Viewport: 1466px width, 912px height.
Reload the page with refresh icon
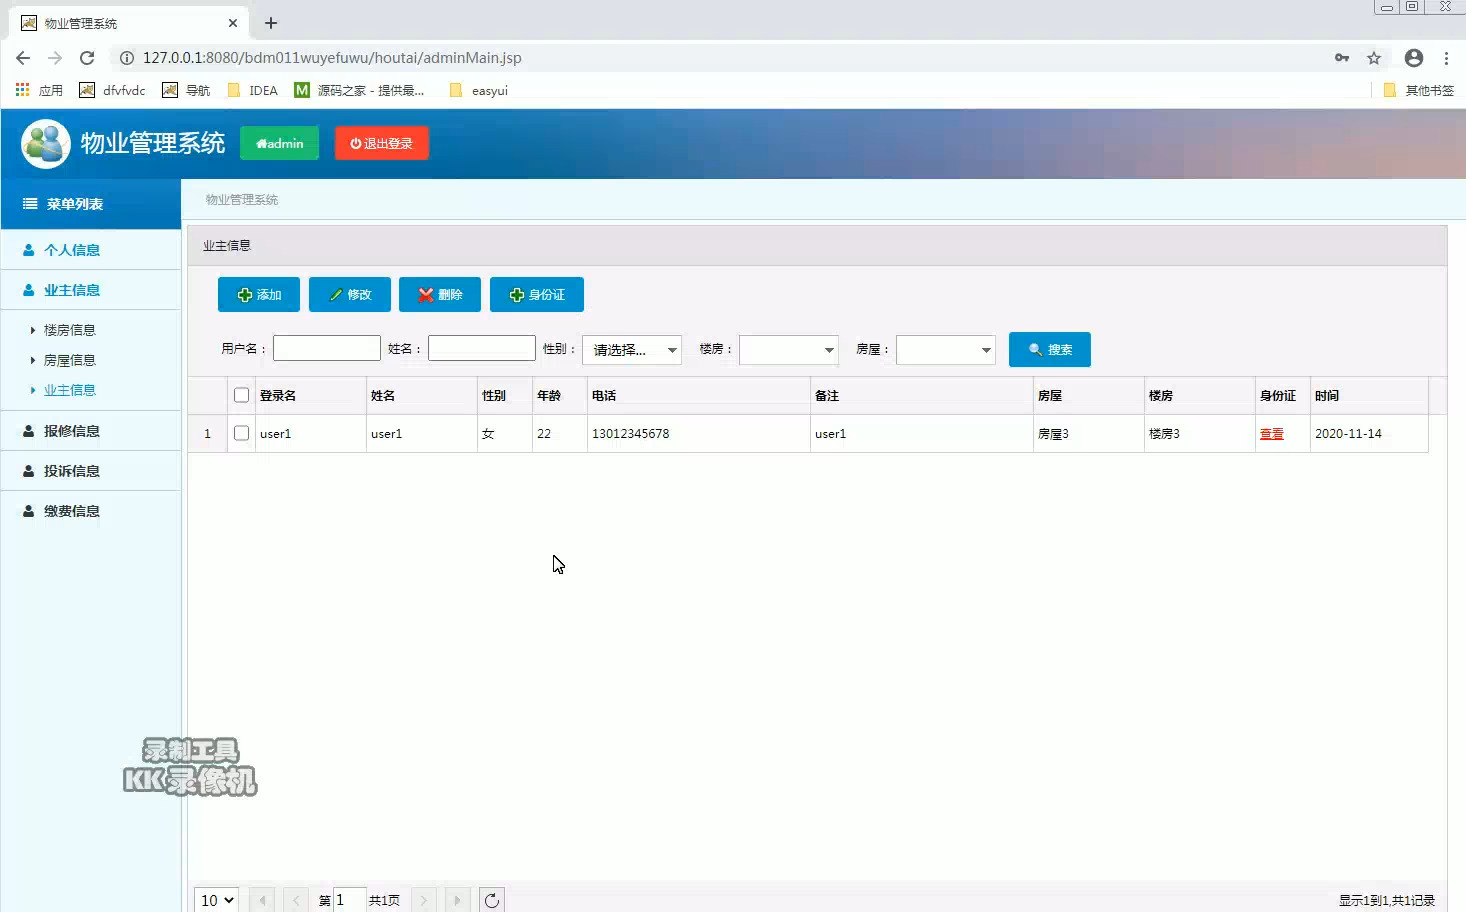tap(87, 58)
